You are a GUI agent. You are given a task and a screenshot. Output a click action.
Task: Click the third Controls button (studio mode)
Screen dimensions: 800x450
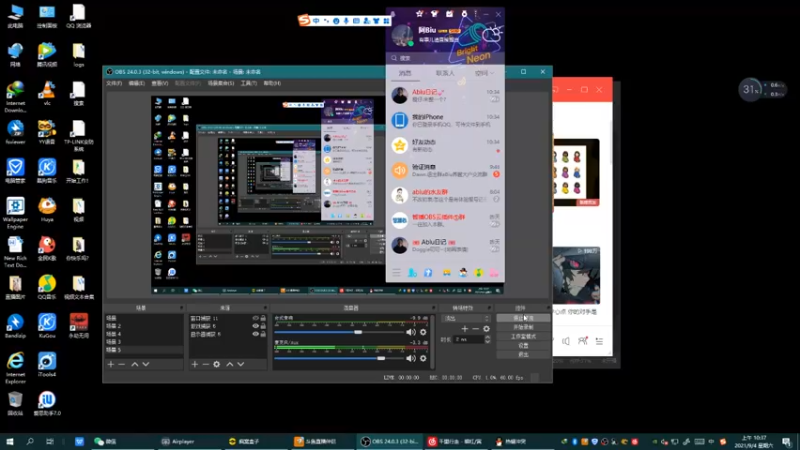pyautogui.click(x=523, y=336)
